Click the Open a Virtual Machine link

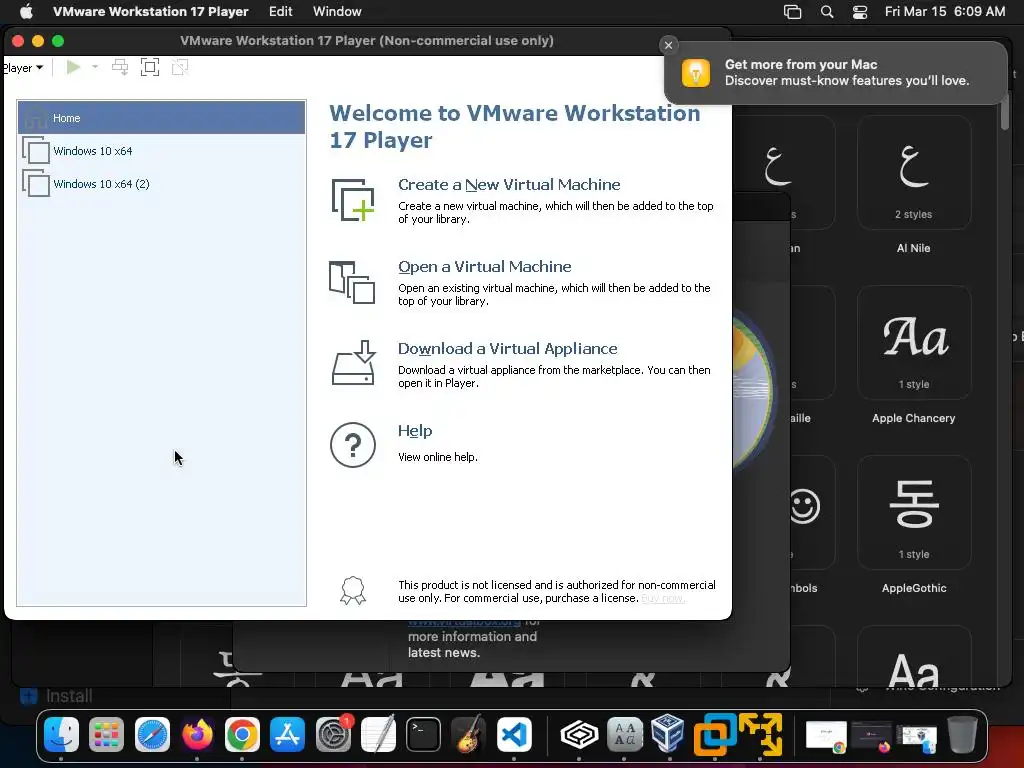tap(485, 267)
